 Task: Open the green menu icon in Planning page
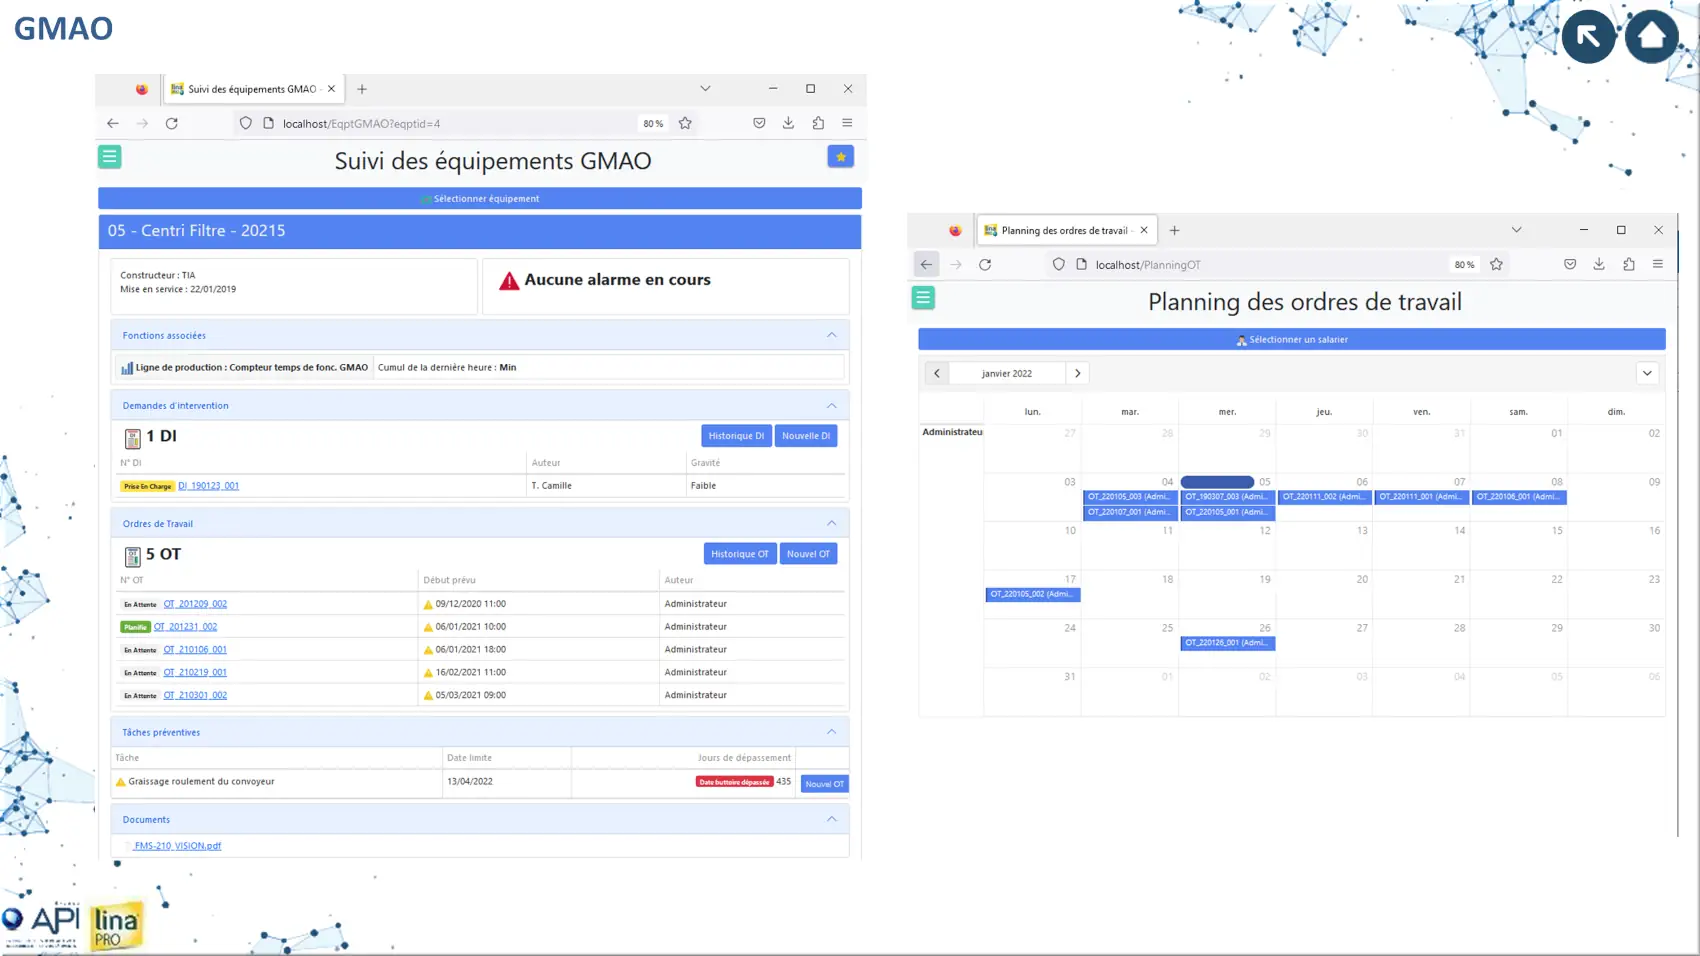923,298
